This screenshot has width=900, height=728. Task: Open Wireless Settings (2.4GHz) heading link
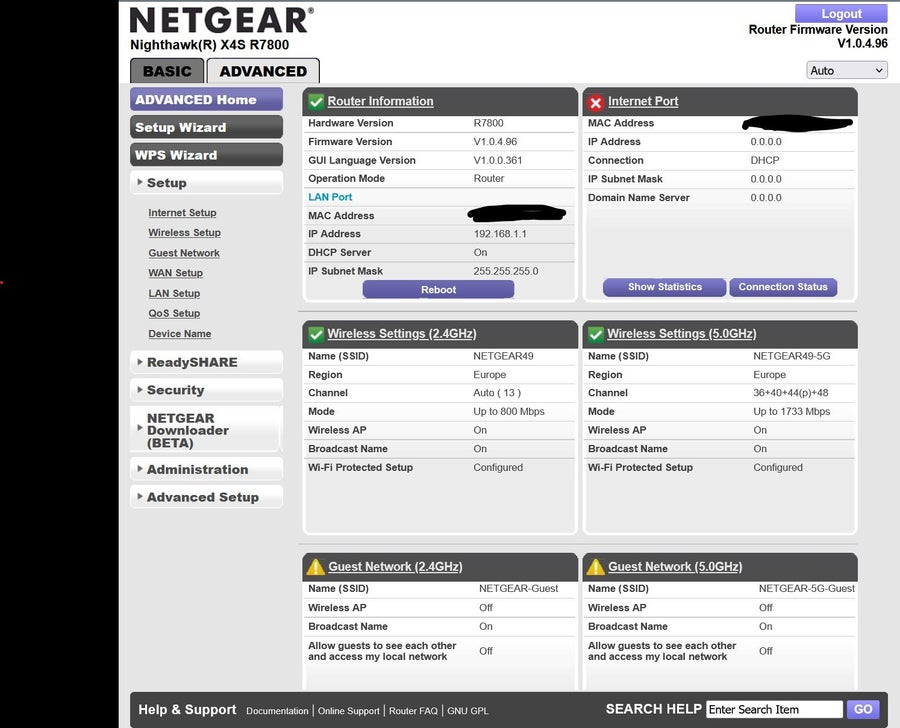402,334
